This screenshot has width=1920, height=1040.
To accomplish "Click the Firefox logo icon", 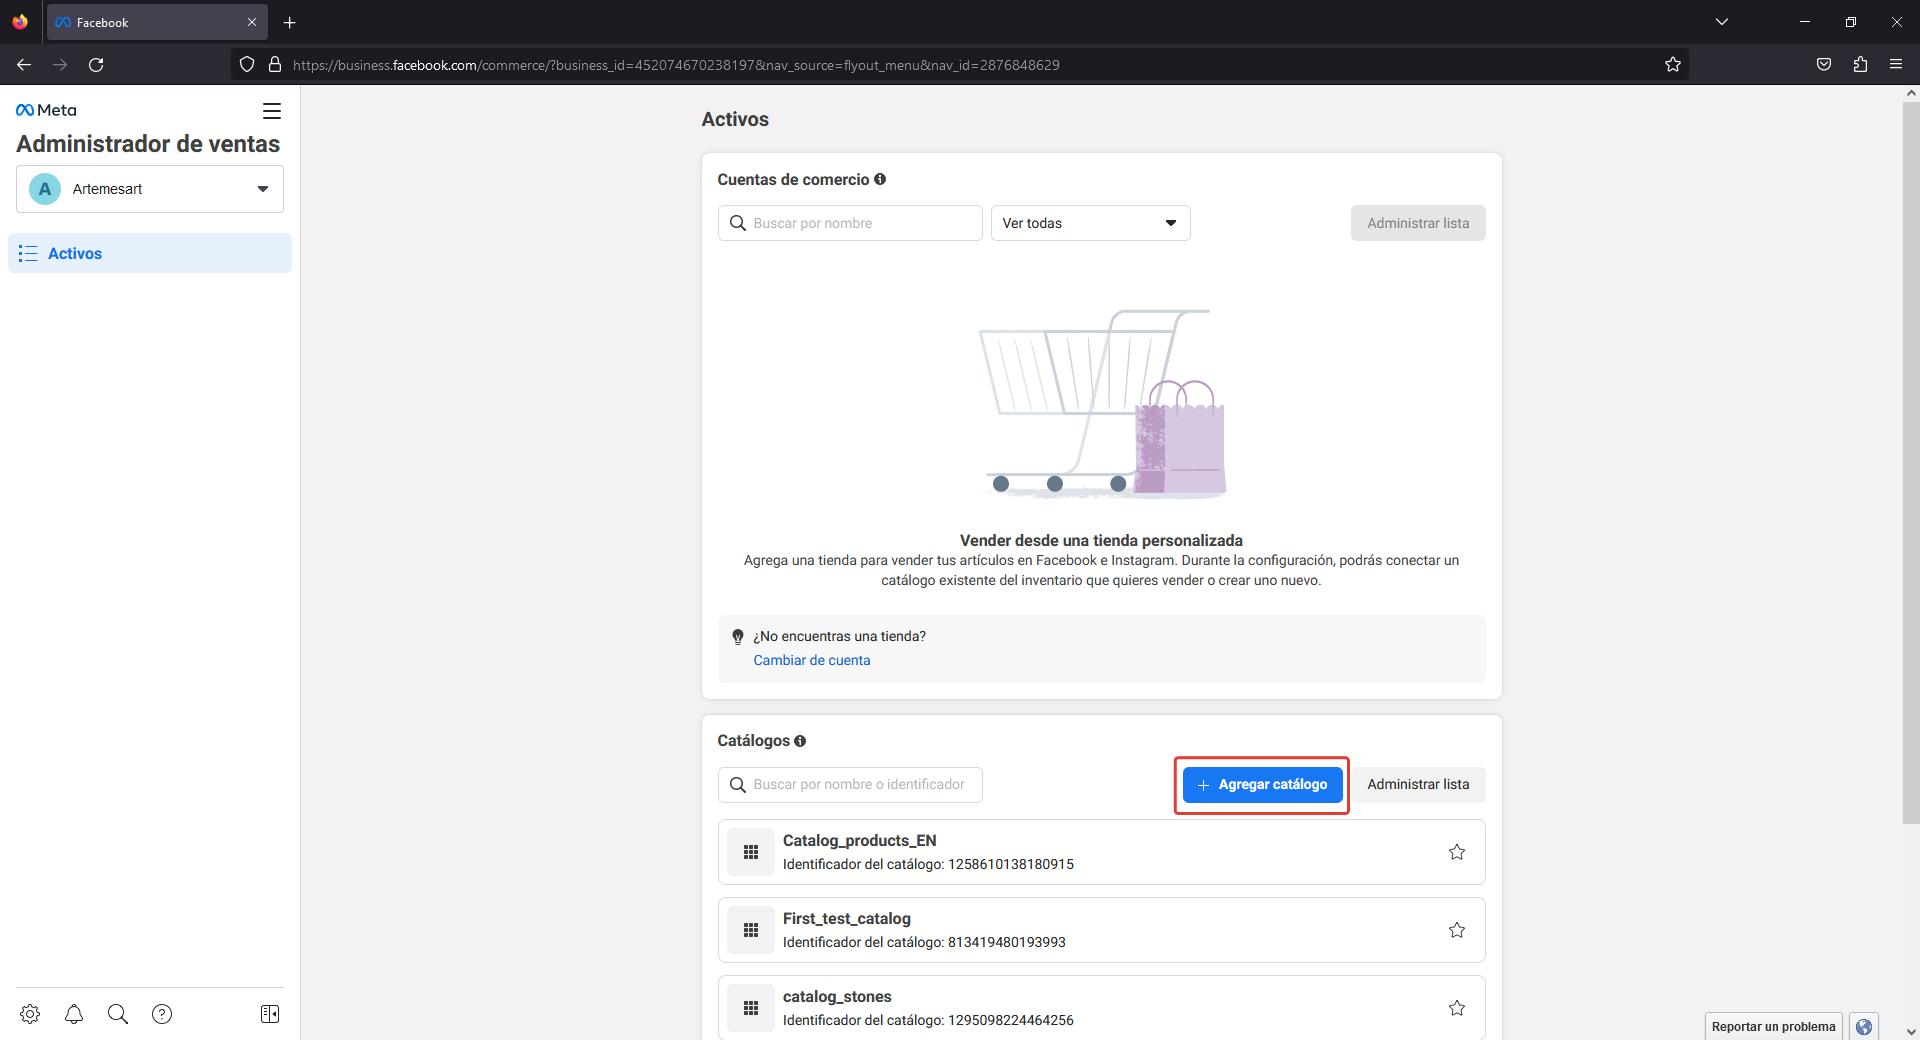I will (20, 22).
